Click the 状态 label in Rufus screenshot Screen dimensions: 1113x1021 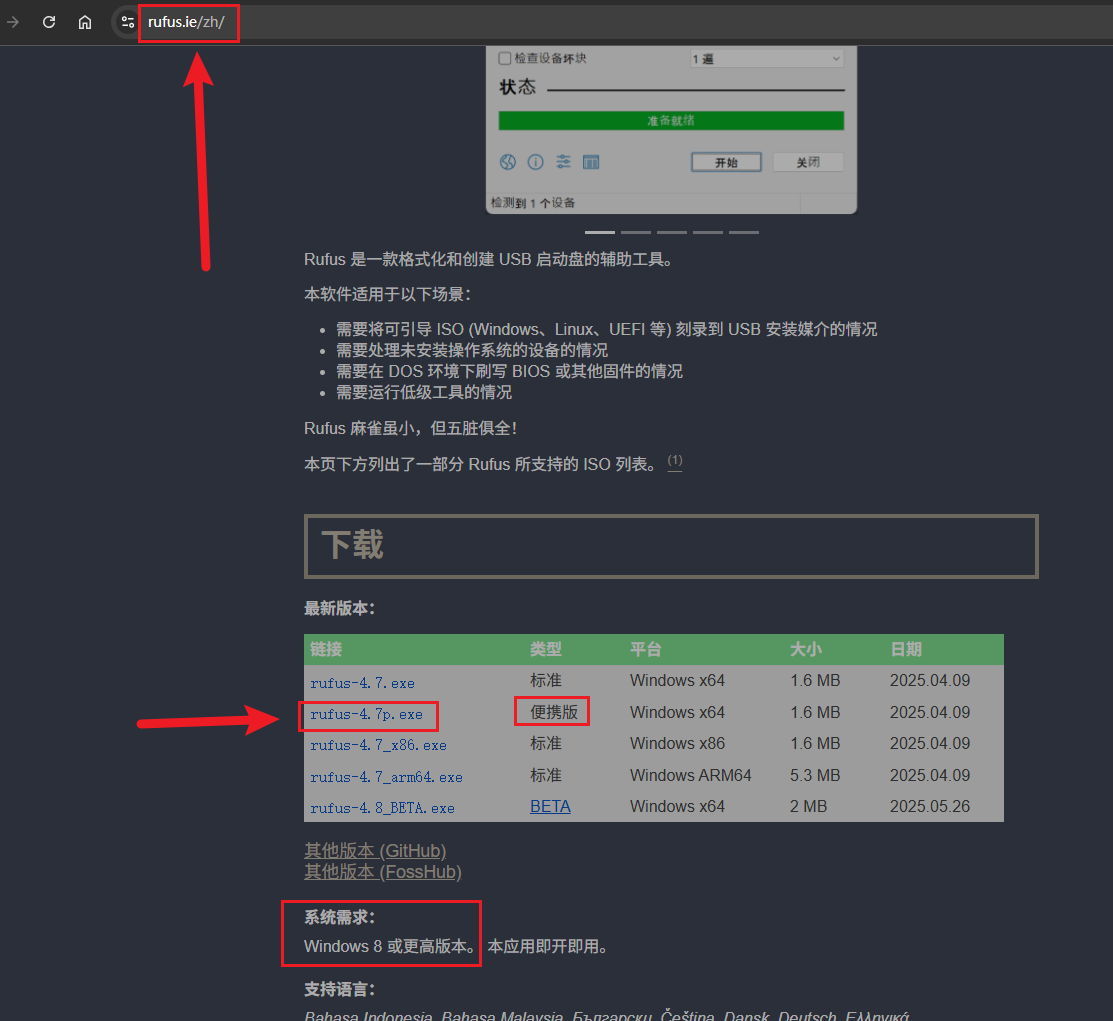tap(517, 87)
